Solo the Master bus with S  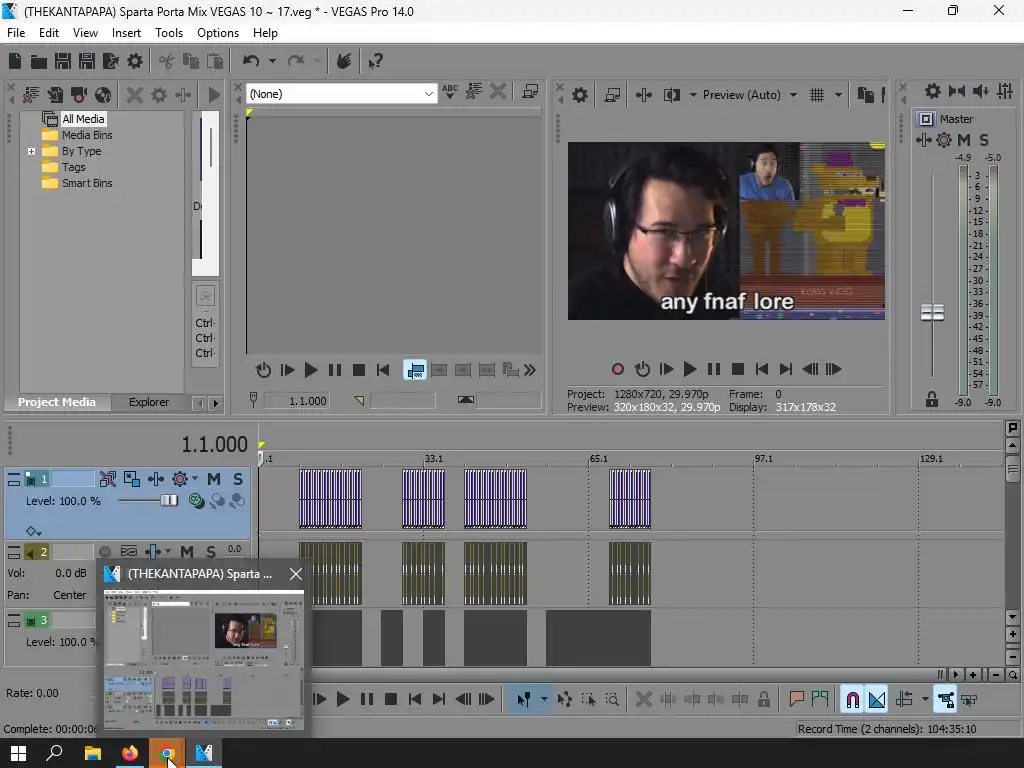(x=984, y=140)
